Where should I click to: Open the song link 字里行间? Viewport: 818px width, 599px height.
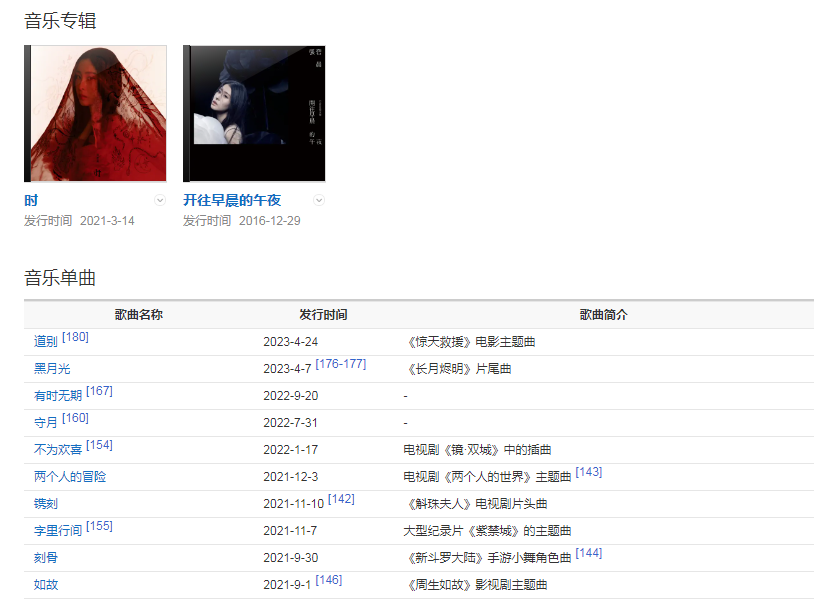[x=58, y=531]
